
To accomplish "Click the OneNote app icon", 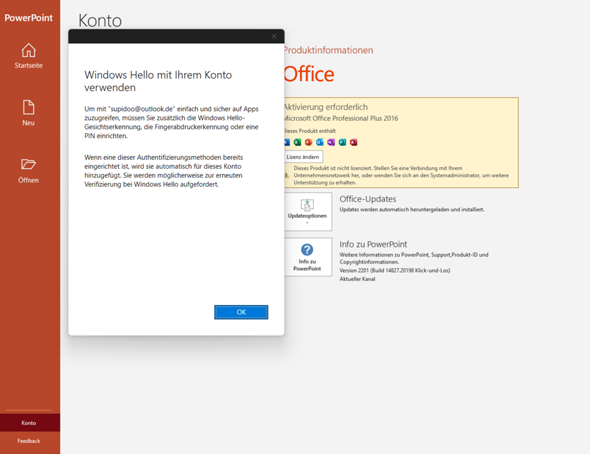I will tap(331, 142).
